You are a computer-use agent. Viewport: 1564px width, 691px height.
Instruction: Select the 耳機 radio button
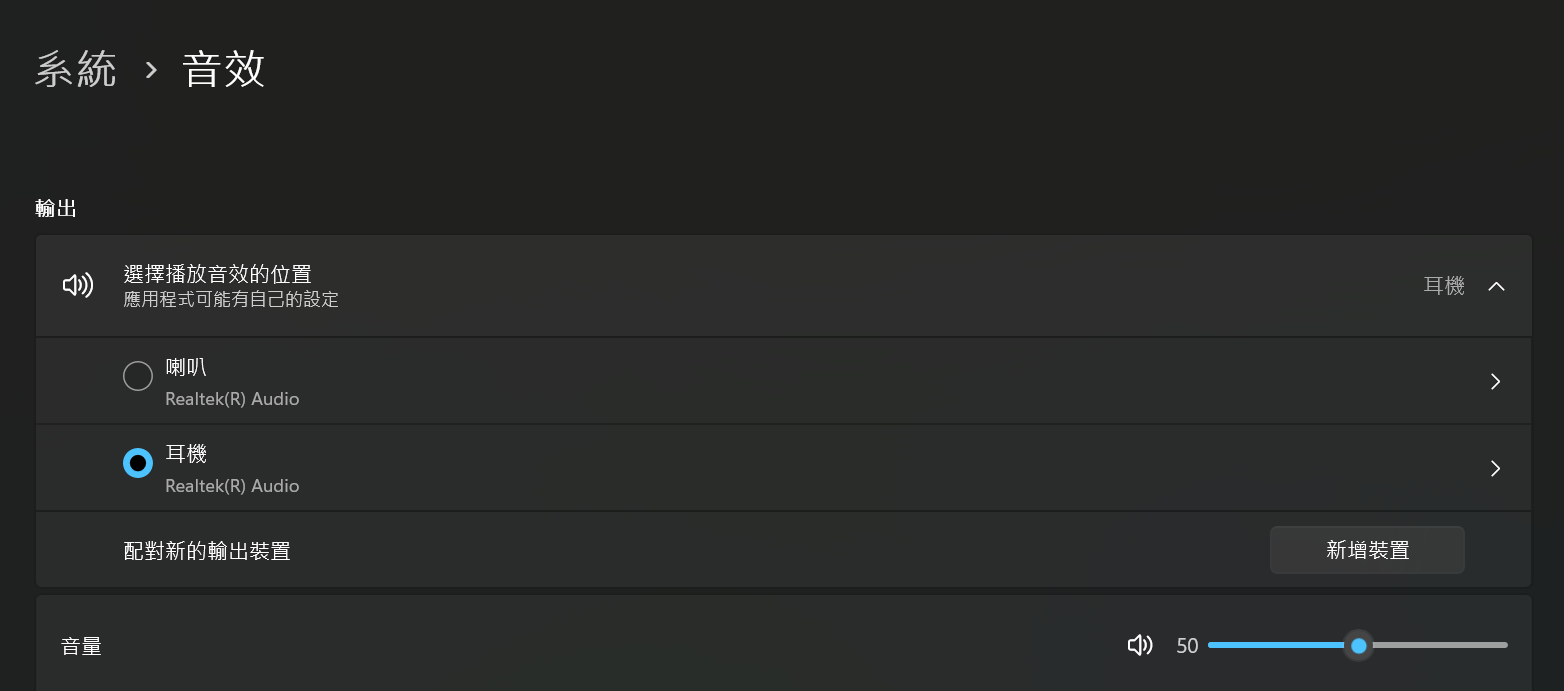[x=138, y=463]
